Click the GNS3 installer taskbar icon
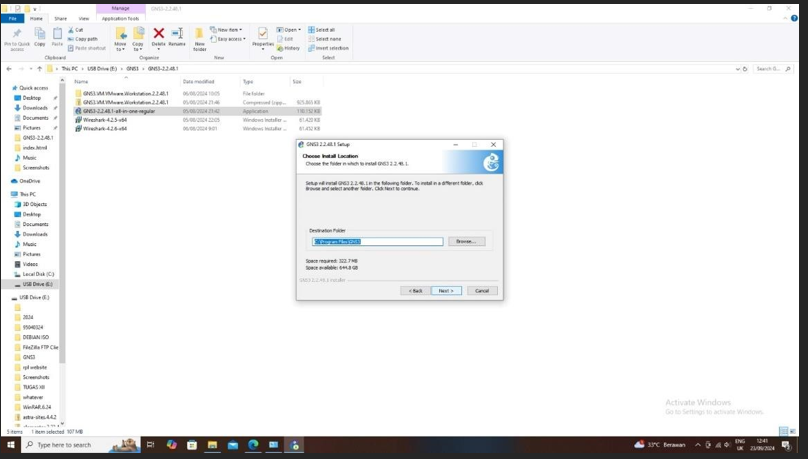808x459 pixels. coord(295,445)
